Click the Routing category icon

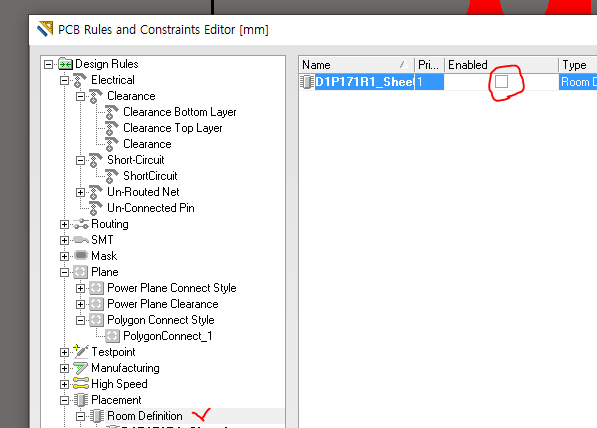click(x=81, y=224)
